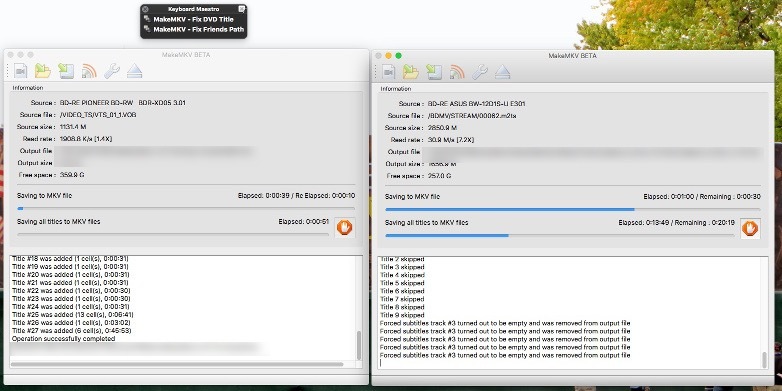Viewport: 782px width, 391px height.
Task: Click source size '1131.4 M' value
Action: pyautogui.click(x=74, y=127)
